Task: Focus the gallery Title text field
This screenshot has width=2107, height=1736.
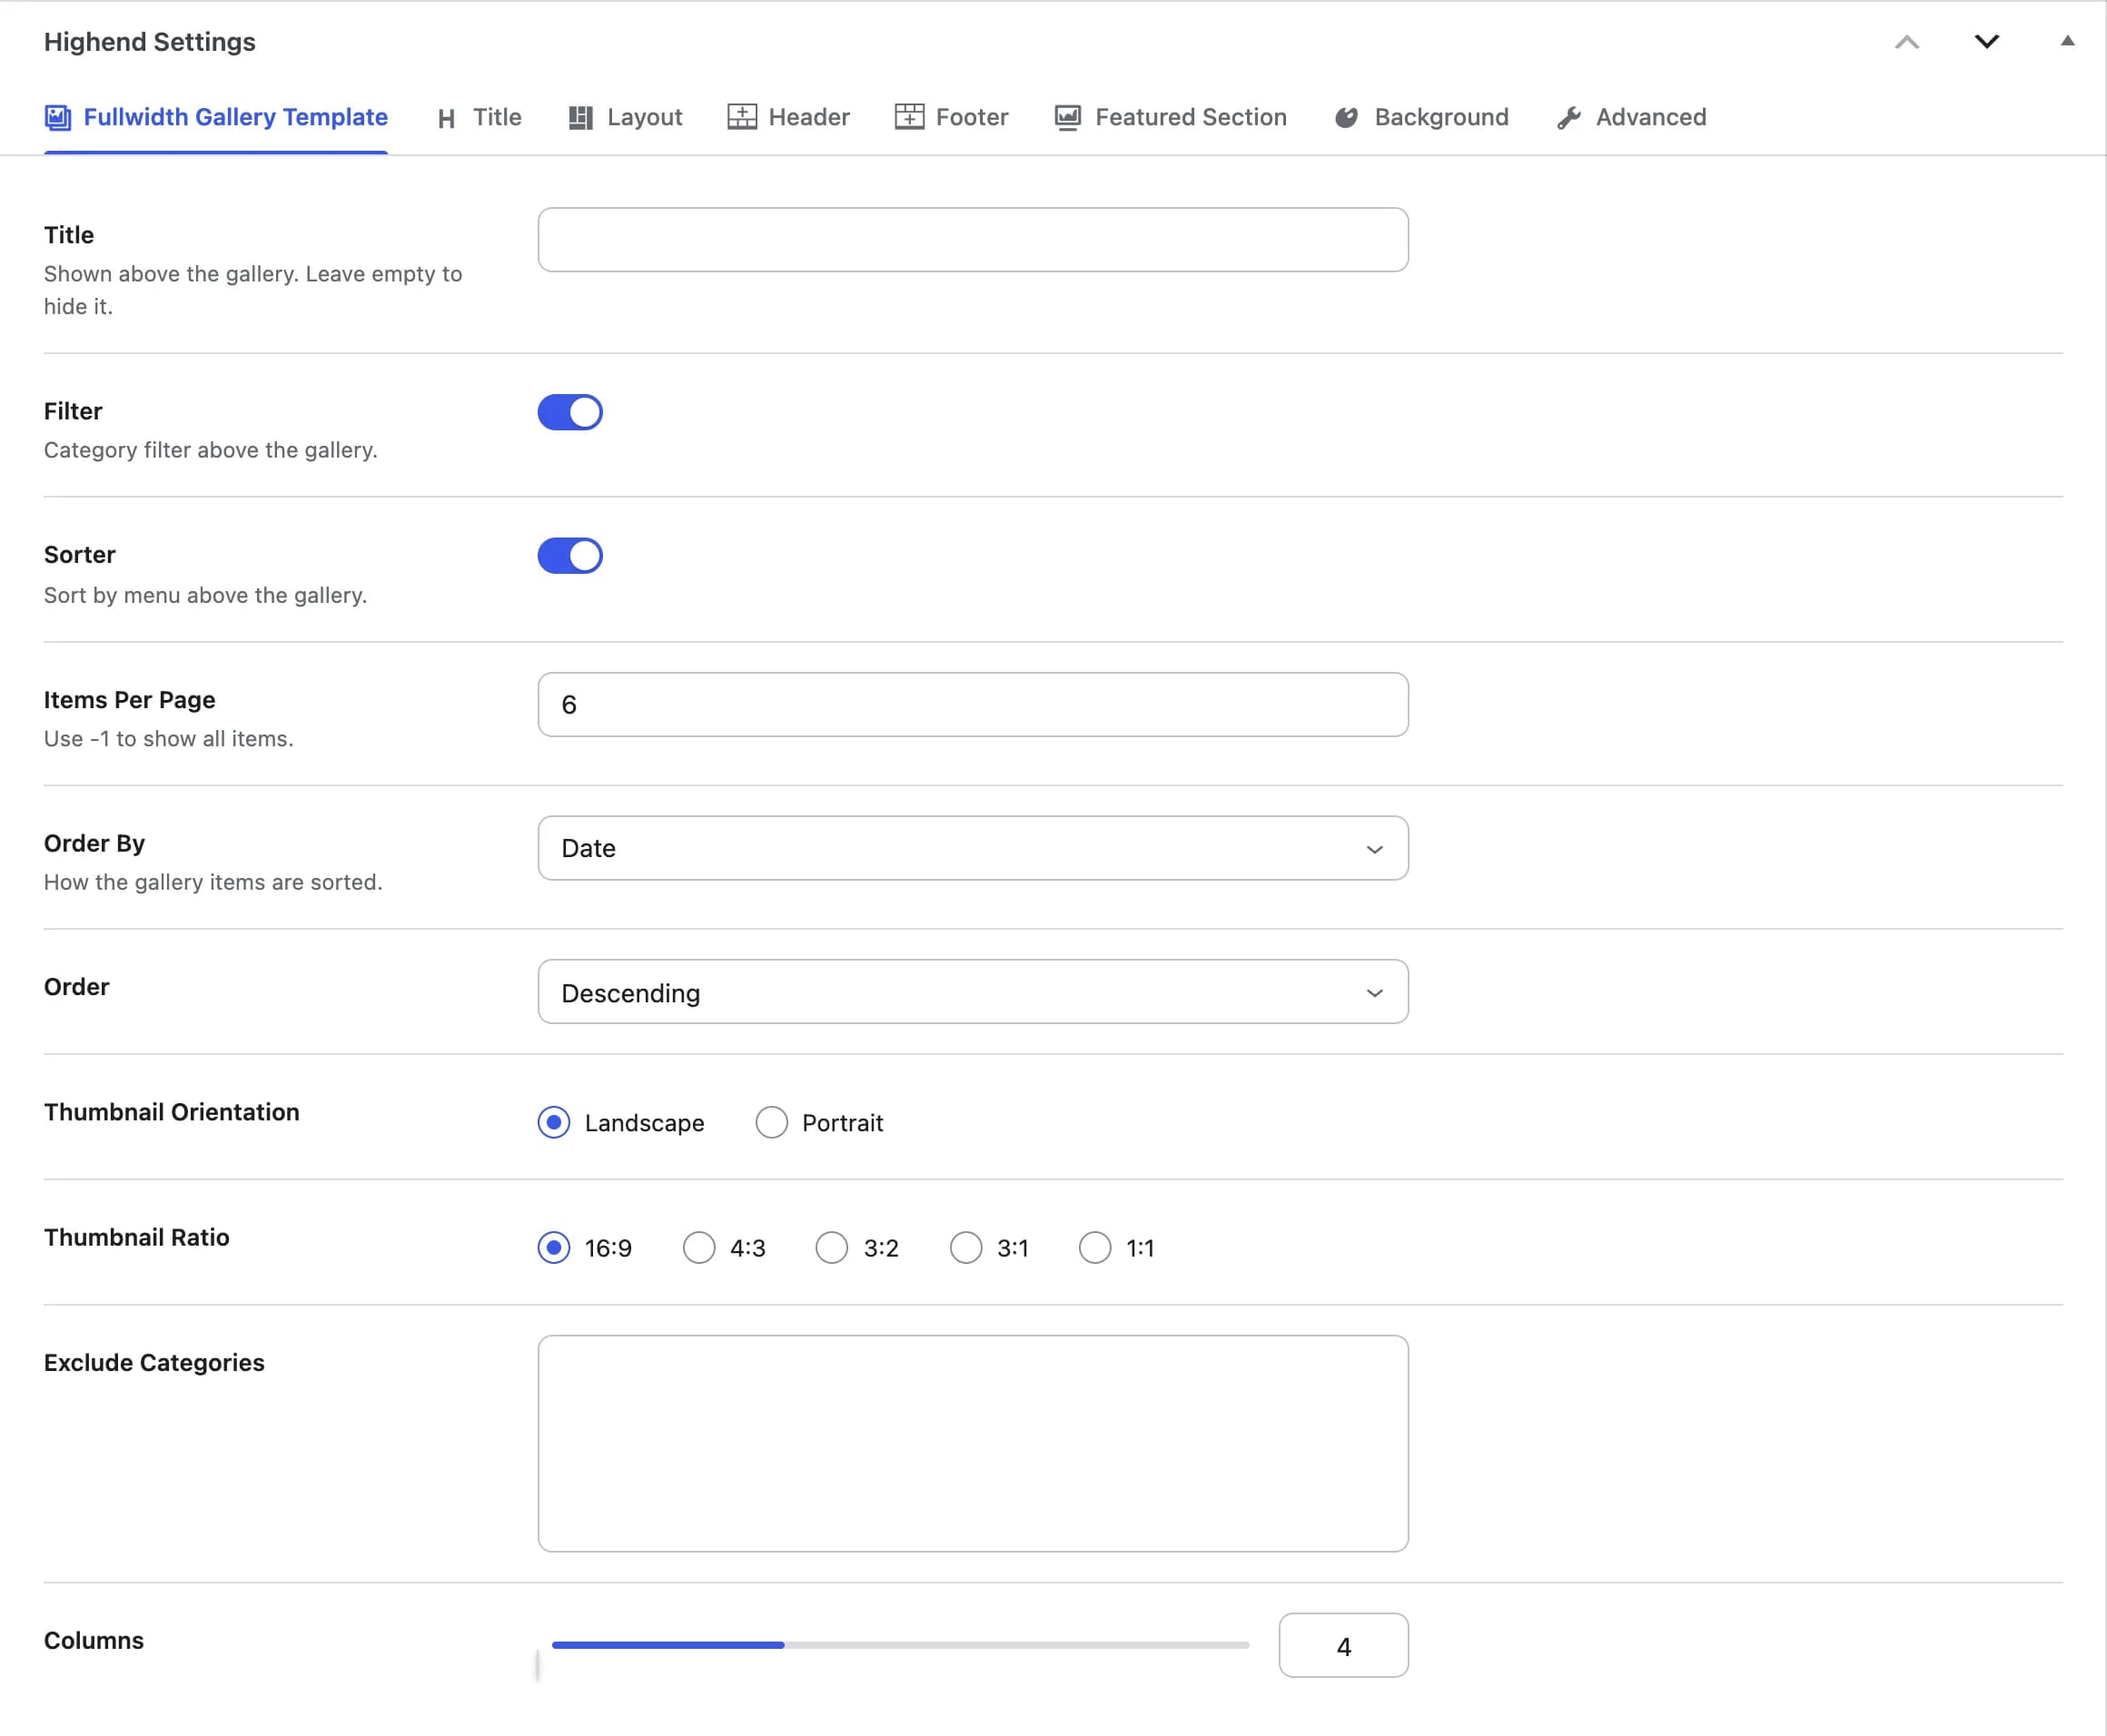Action: tap(973, 240)
